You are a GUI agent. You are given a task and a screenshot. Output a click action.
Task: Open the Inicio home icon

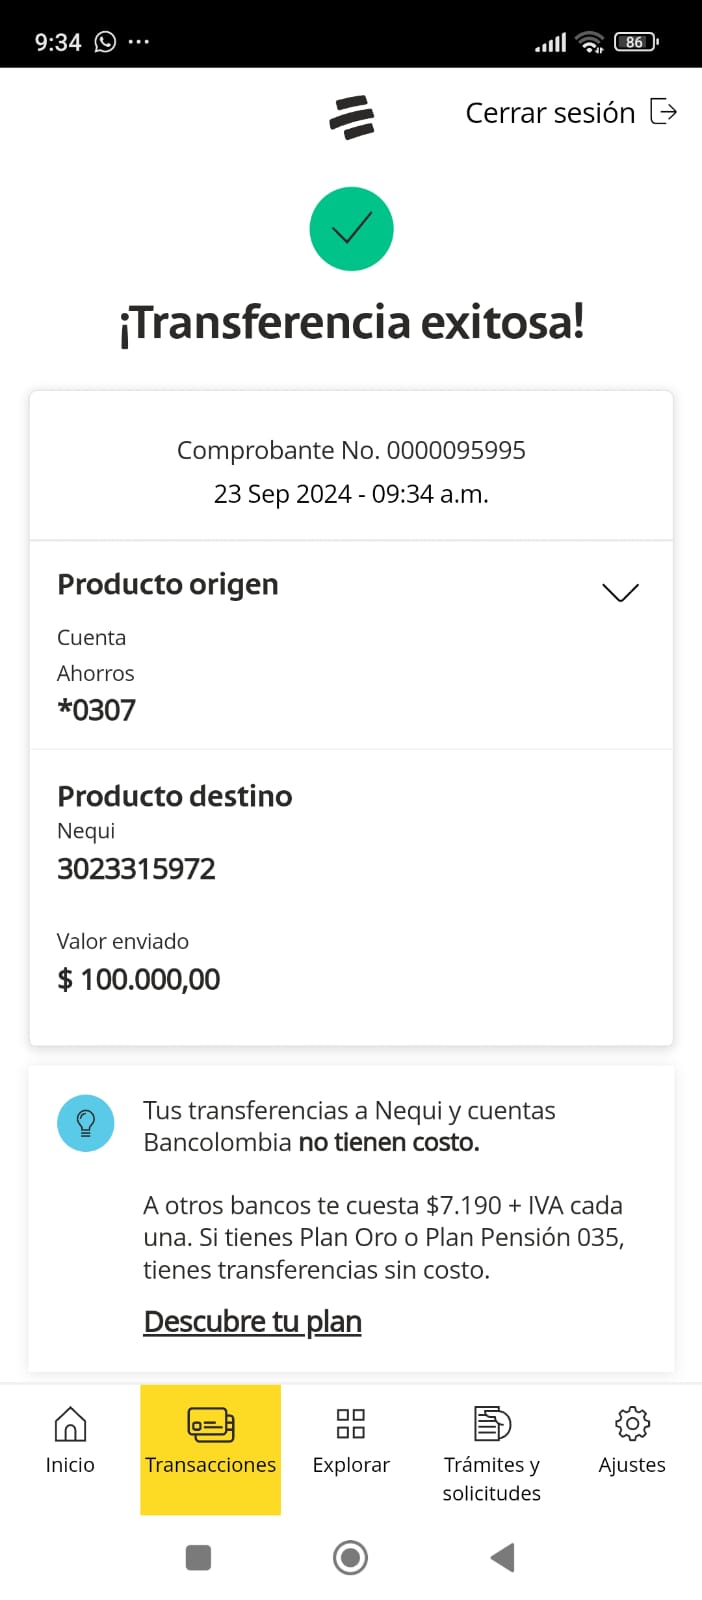(70, 1424)
